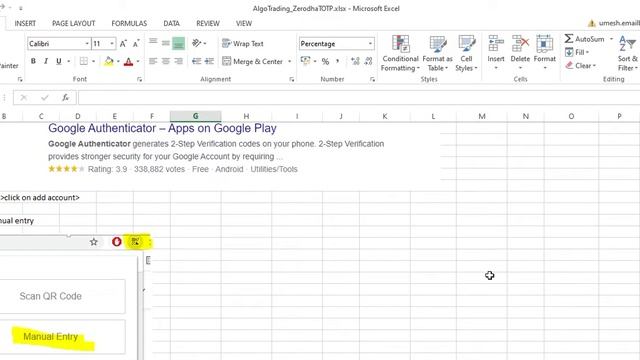This screenshot has width=640, height=360.
Task: Select column G header
Action: [196, 116]
